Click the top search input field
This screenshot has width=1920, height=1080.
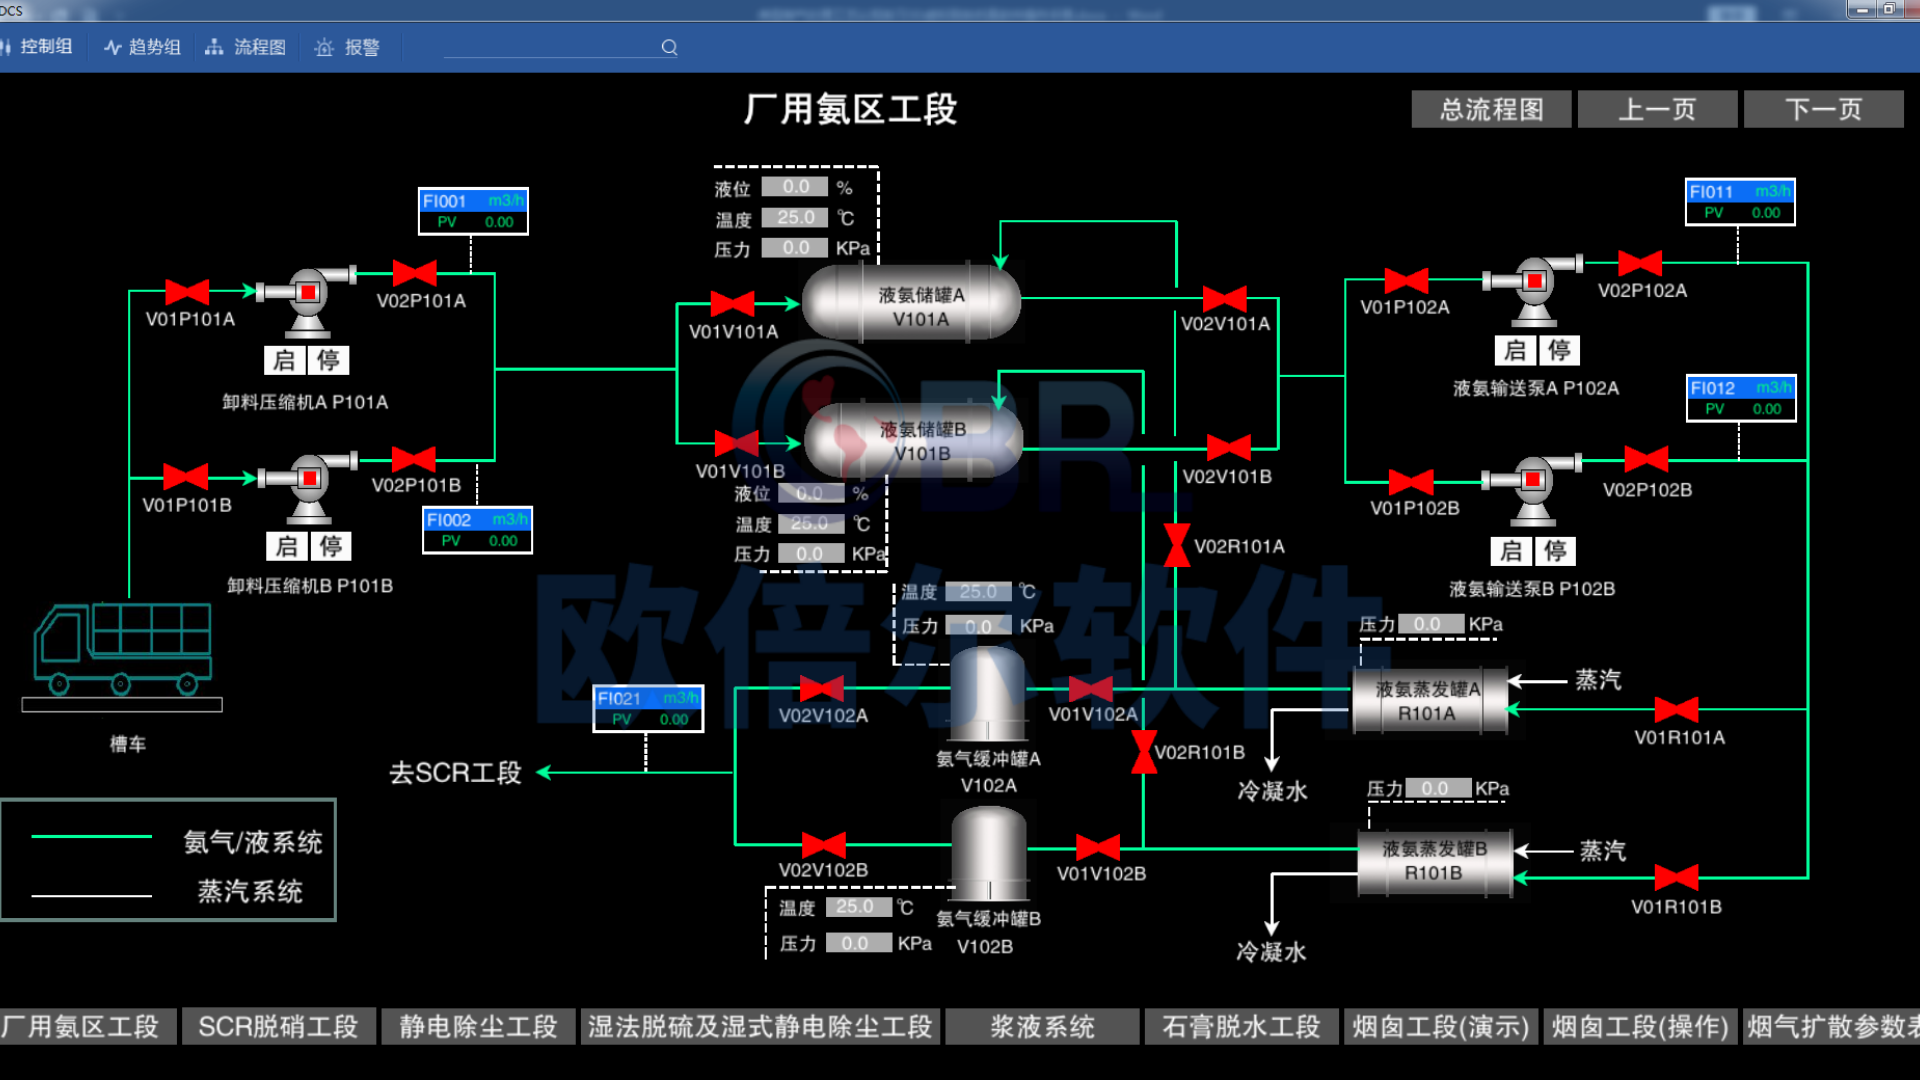[550, 47]
